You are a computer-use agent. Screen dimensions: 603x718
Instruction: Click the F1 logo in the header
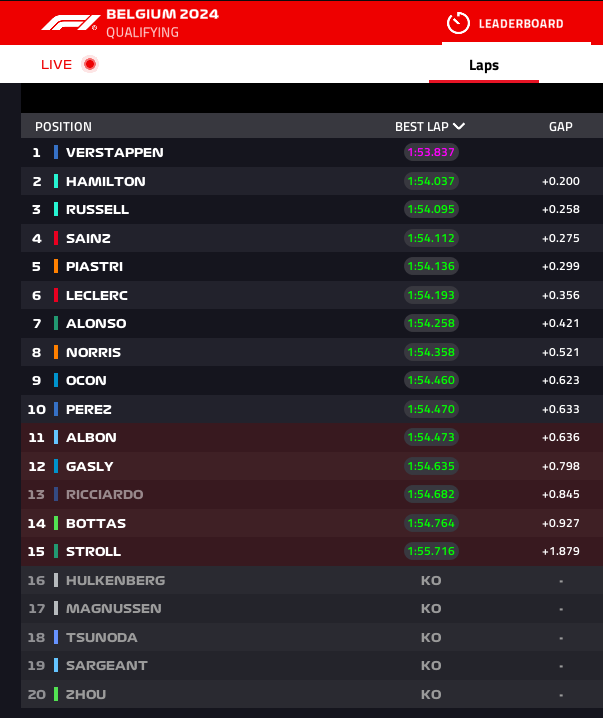[71, 23]
